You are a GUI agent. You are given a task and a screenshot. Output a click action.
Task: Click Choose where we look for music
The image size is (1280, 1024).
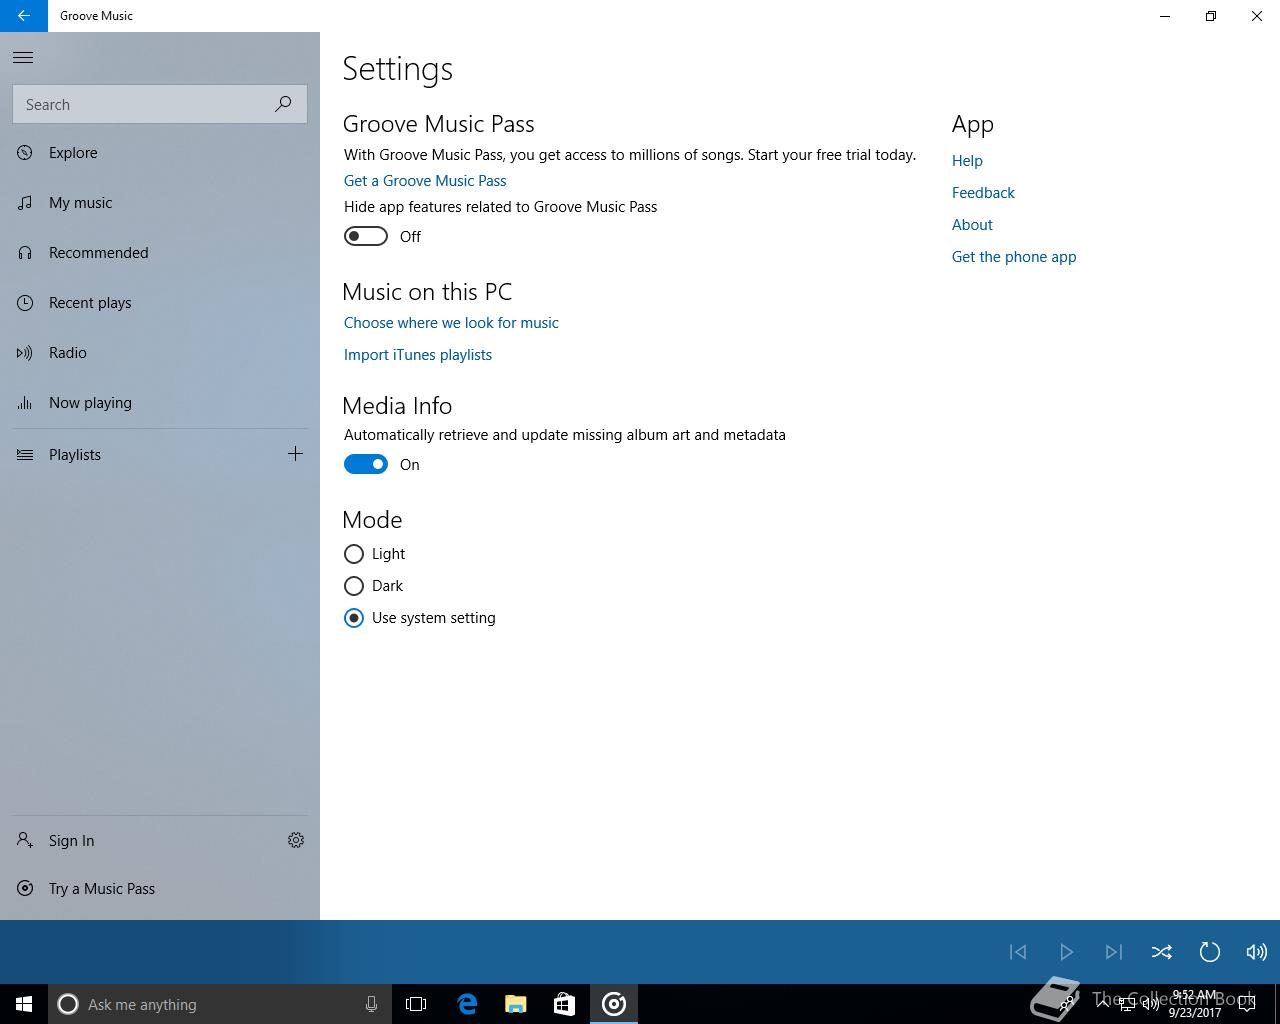[451, 323]
